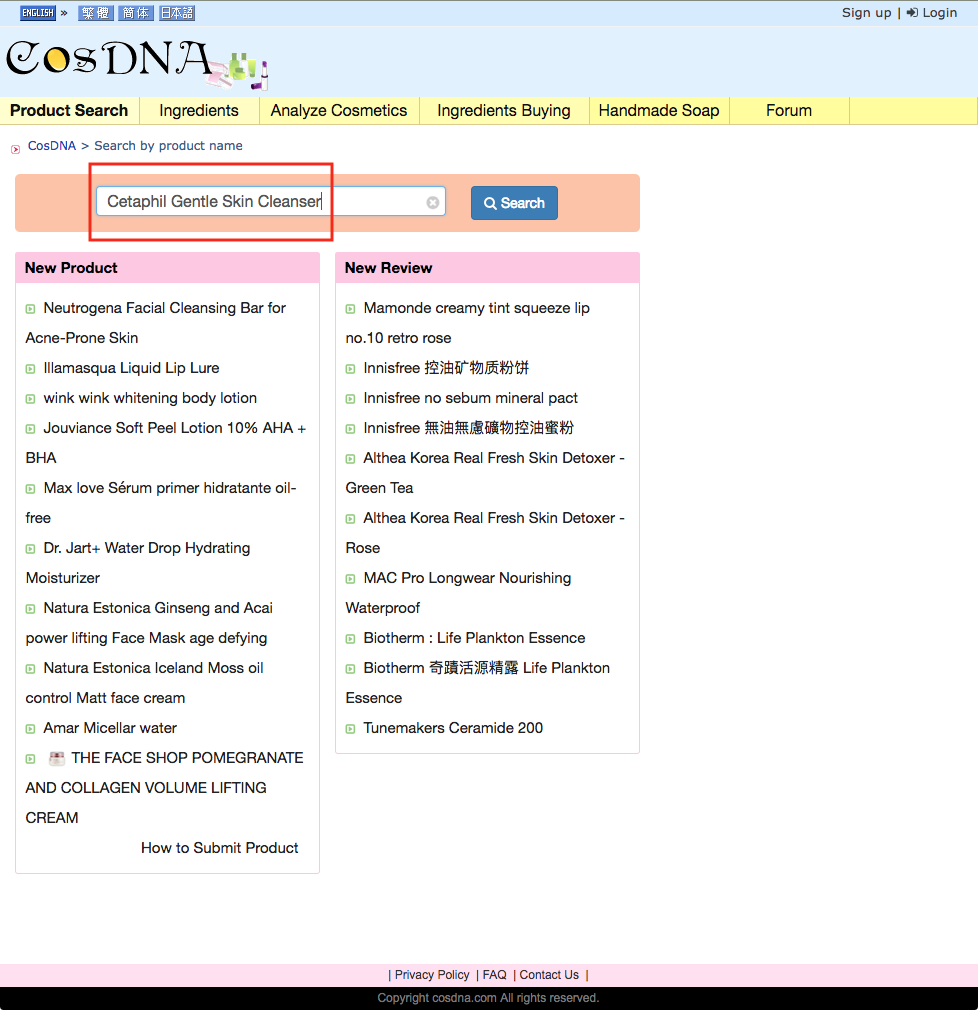Switch language to Japanese 日本語
This screenshot has height=1010, width=978.
177,13
